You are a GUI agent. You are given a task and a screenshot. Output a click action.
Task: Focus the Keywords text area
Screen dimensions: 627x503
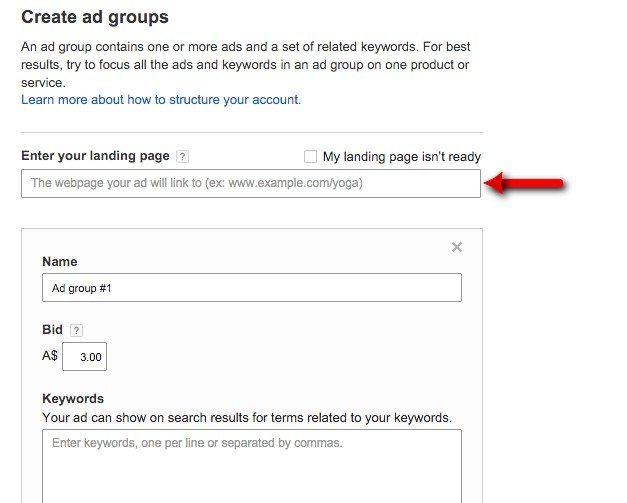pyautogui.click(x=252, y=466)
